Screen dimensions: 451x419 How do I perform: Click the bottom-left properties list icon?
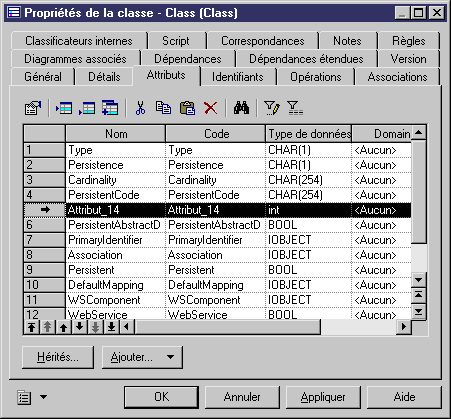[x=24, y=397]
